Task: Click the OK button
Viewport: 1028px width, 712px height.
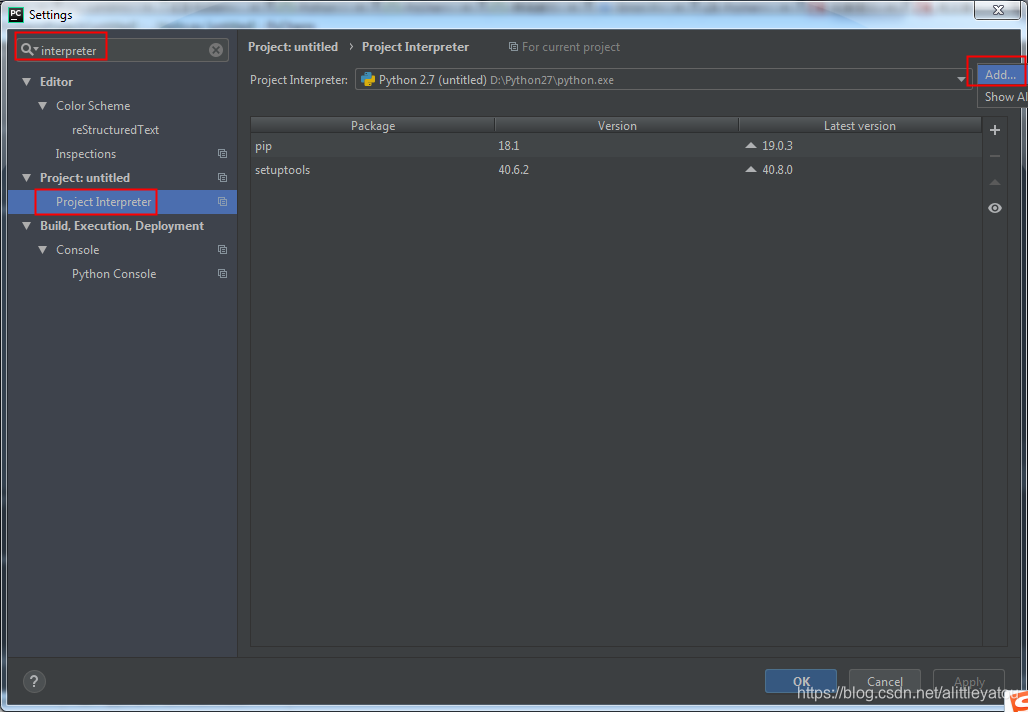Action: pyautogui.click(x=801, y=681)
